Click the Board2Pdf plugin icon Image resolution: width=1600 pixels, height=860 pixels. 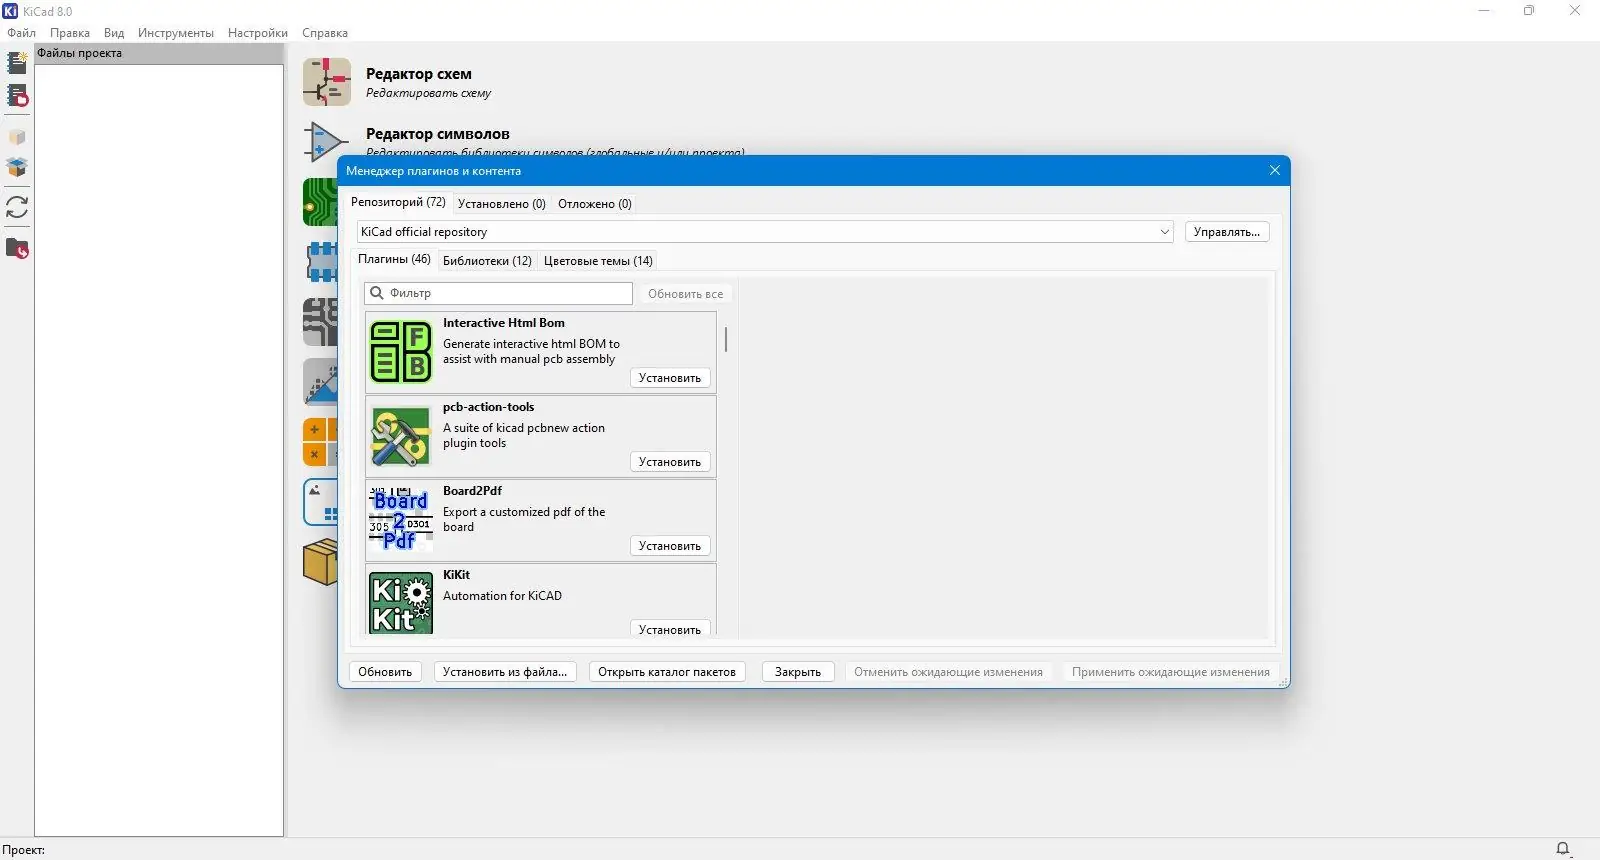point(401,520)
